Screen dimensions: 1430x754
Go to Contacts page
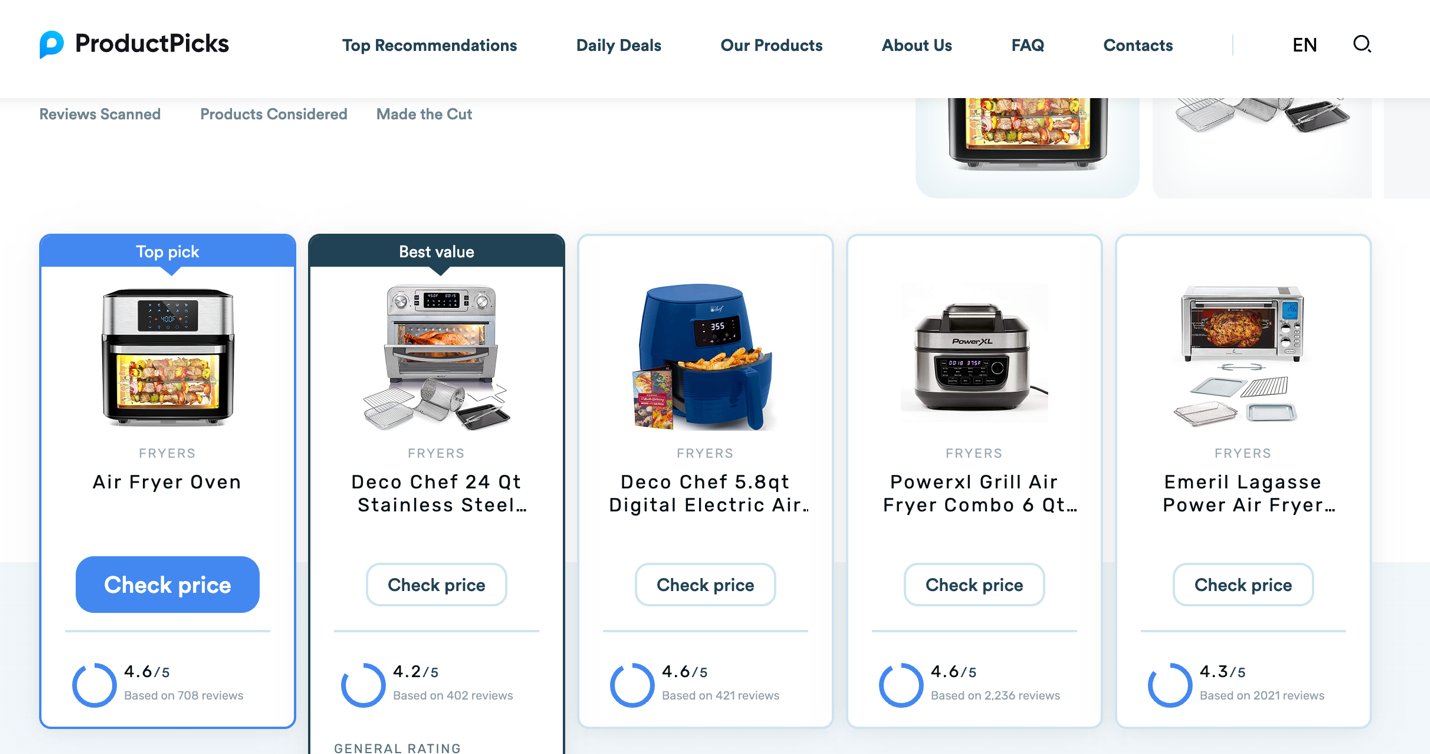[x=1138, y=45]
